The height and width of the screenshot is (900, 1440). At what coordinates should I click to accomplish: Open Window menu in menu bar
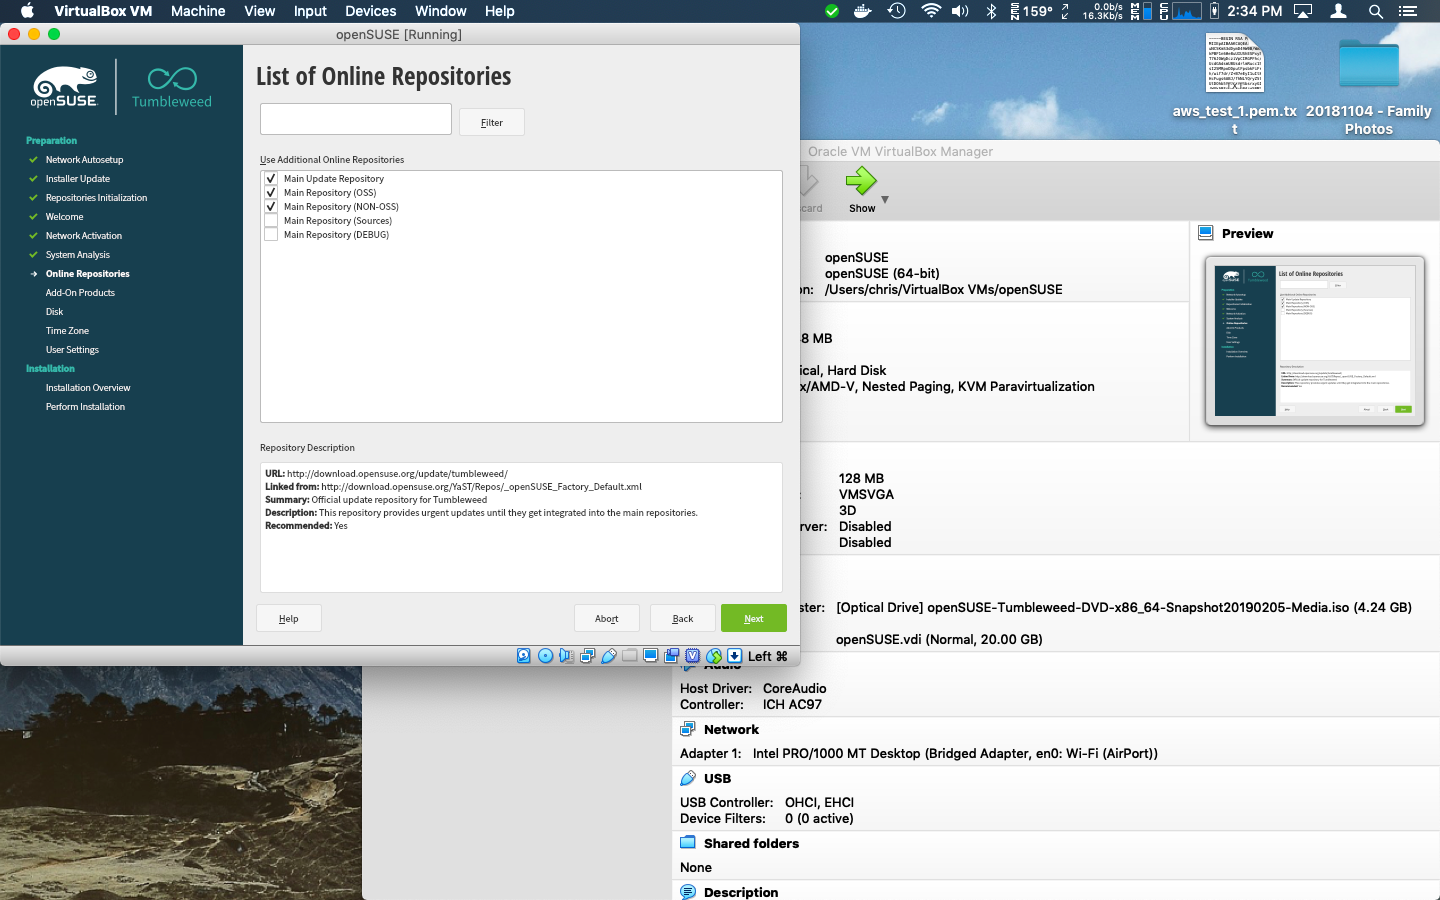tap(441, 11)
